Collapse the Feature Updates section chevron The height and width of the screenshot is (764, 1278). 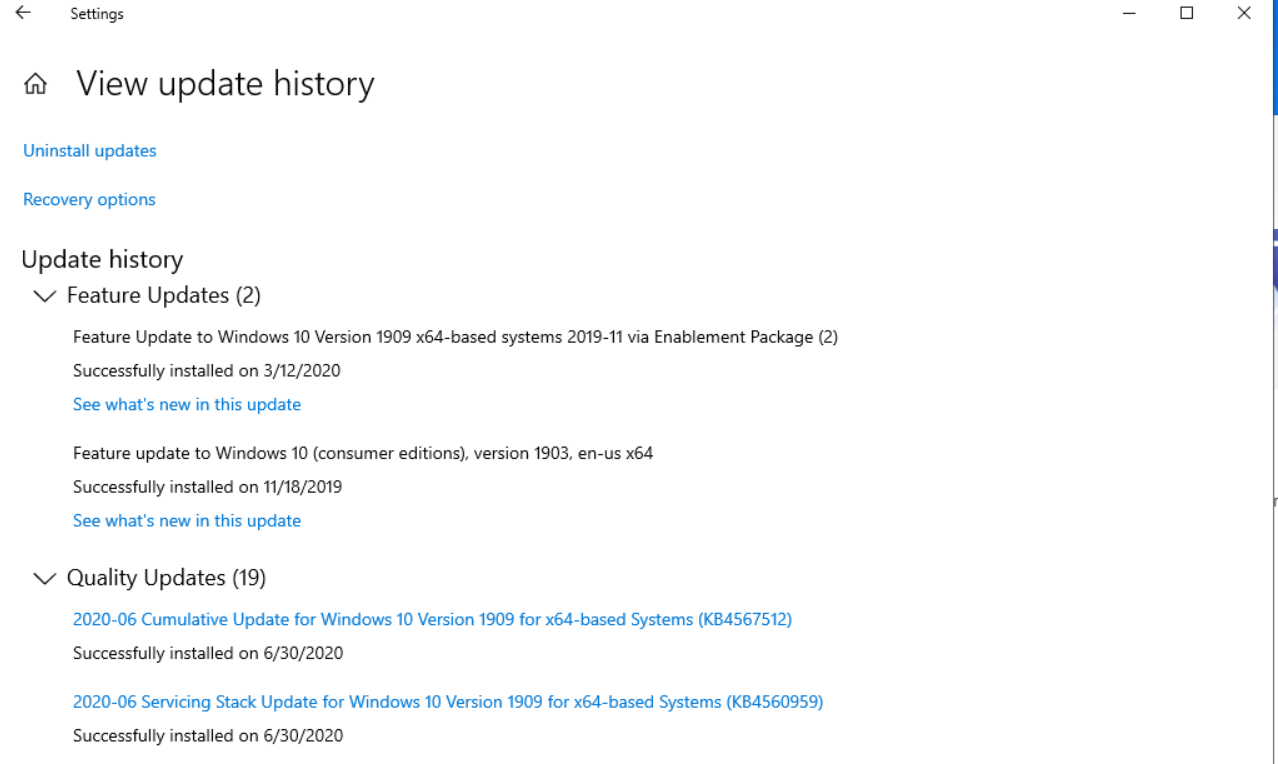pos(45,296)
